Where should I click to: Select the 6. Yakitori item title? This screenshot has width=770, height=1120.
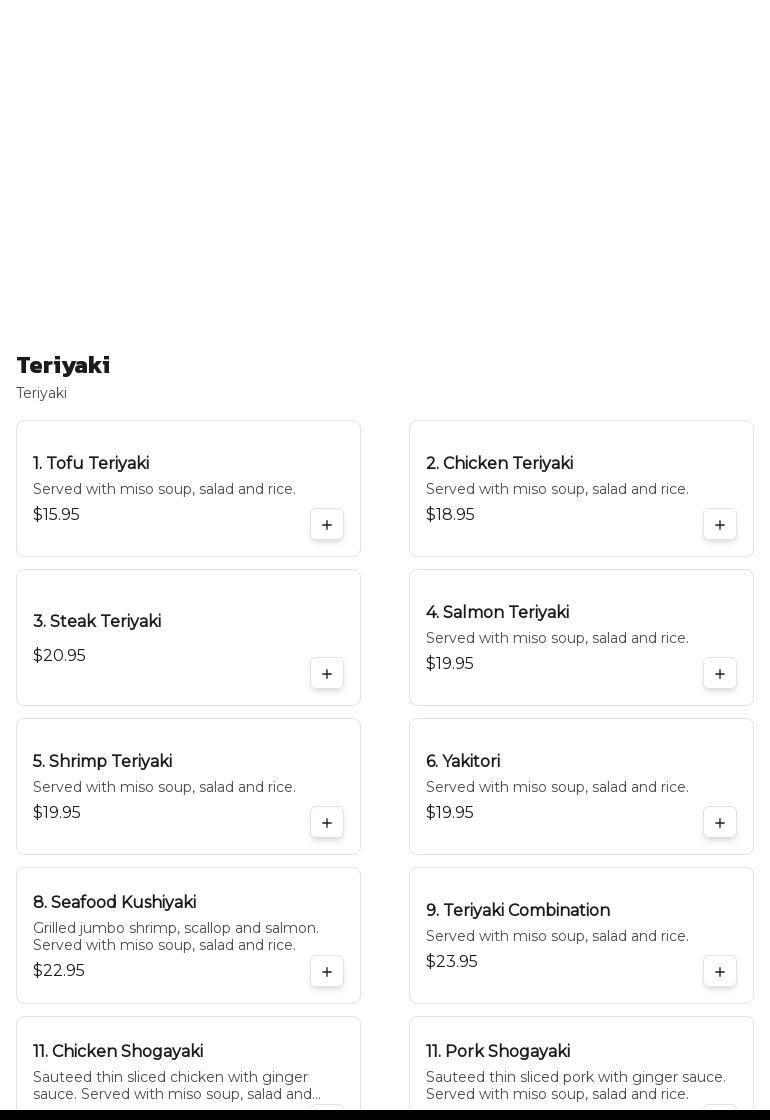pos(463,761)
